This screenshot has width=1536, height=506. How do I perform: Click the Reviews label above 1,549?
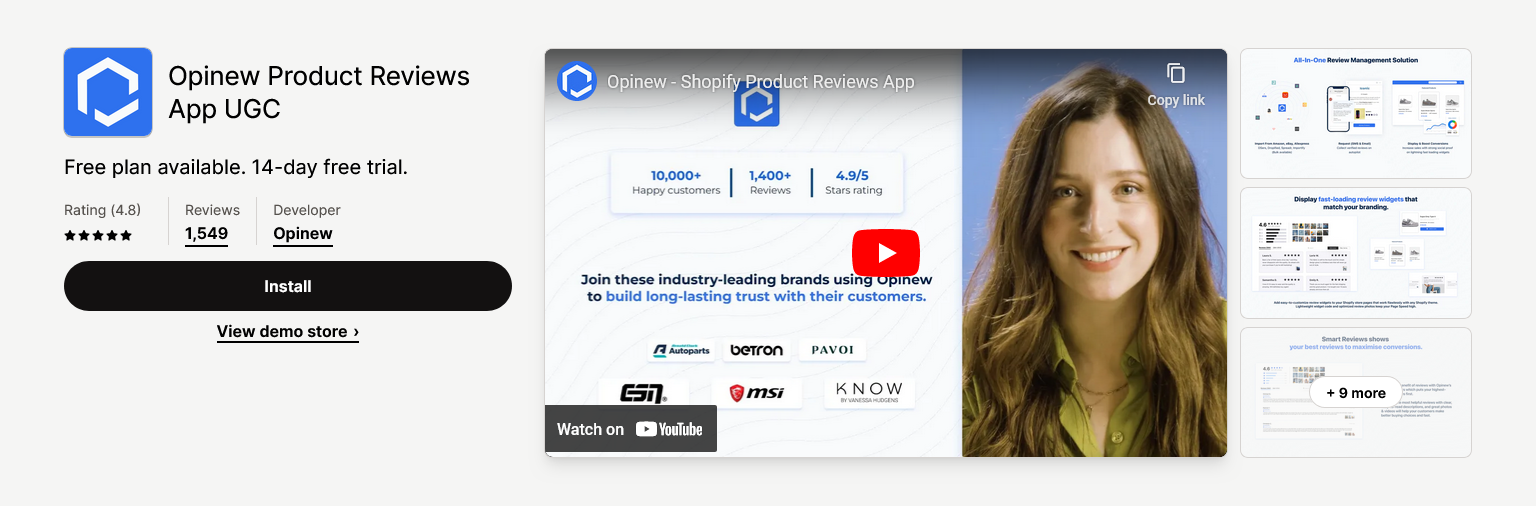point(212,210)
